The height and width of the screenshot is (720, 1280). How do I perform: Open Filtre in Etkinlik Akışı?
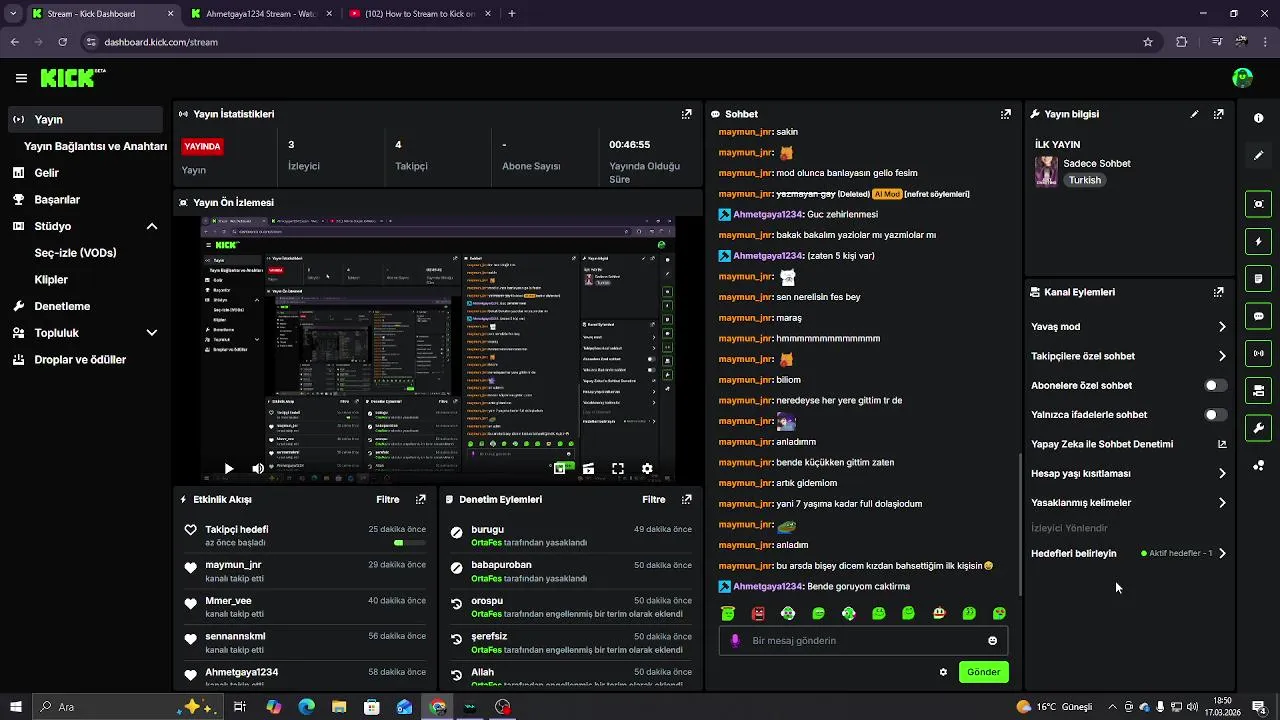pos(388,499)
